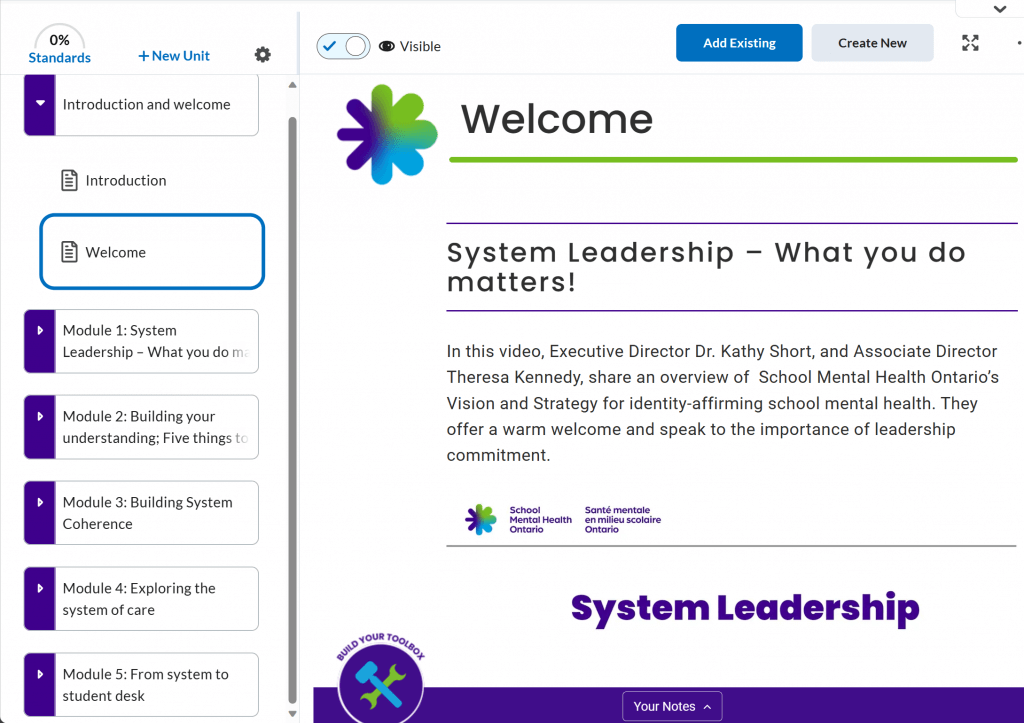Viewport: 1024px width, 723px height.
Task: Collapse the Introduction and welcome unit
Action: tap(41, 104)
